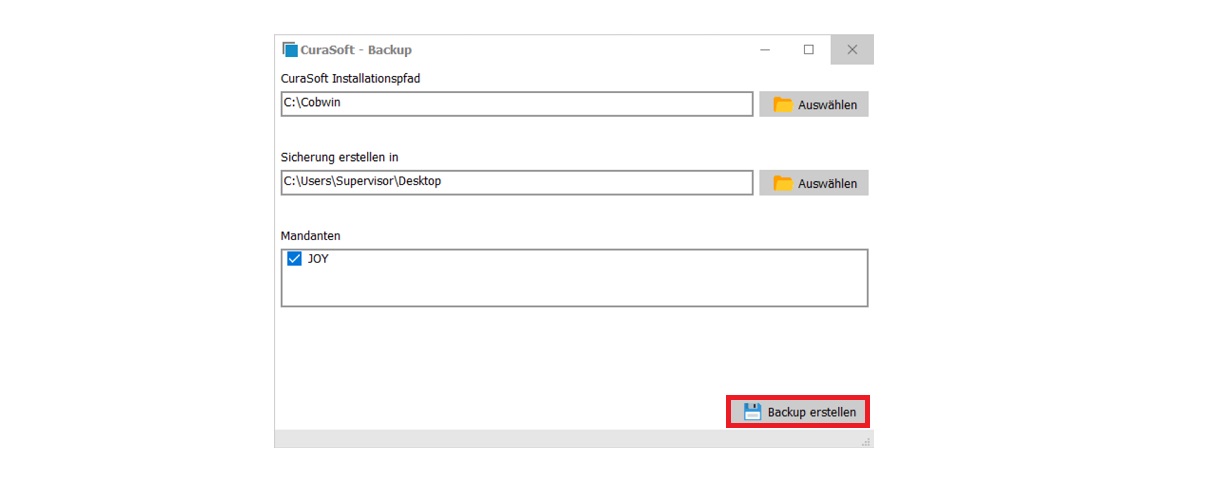Image resolution: width=1210 pixels, height=486 pixels.
Task: Uncheck the JOY Mandanten checkbox
Action: [294, 258]
